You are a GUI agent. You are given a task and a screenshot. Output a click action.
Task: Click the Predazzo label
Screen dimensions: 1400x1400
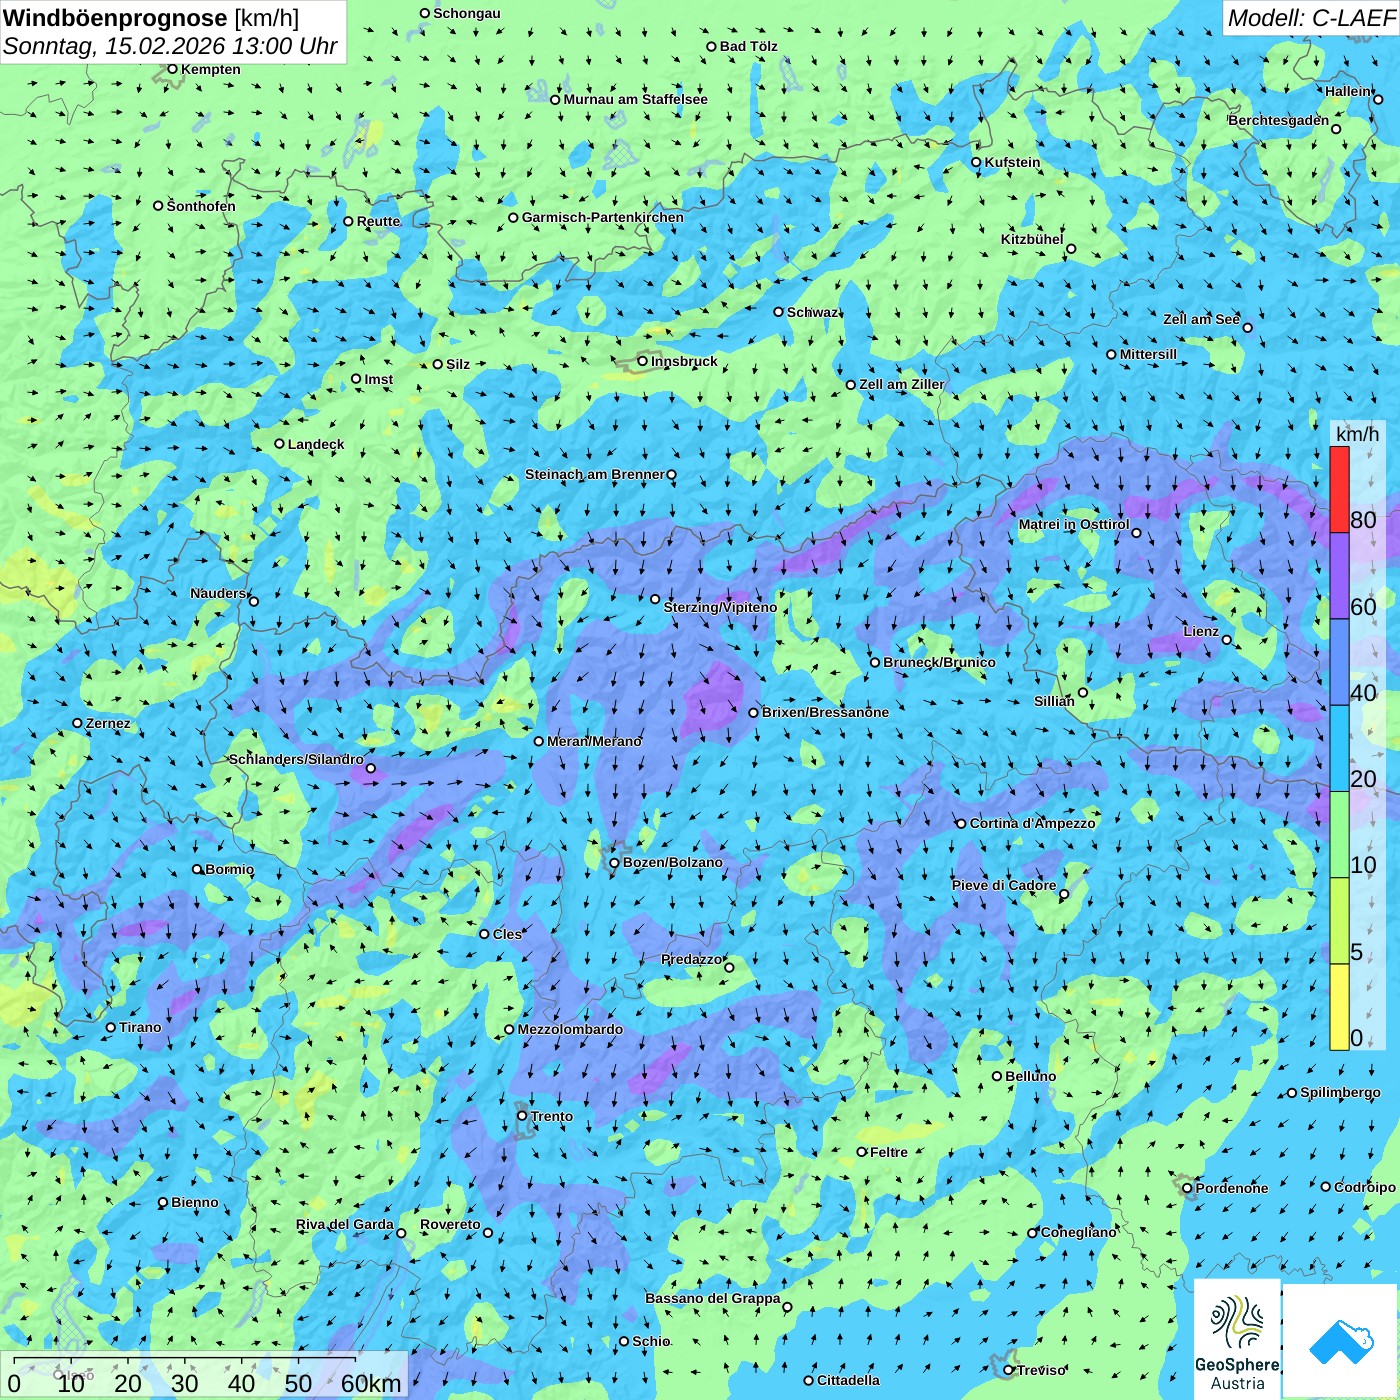[x=691, y=959]
